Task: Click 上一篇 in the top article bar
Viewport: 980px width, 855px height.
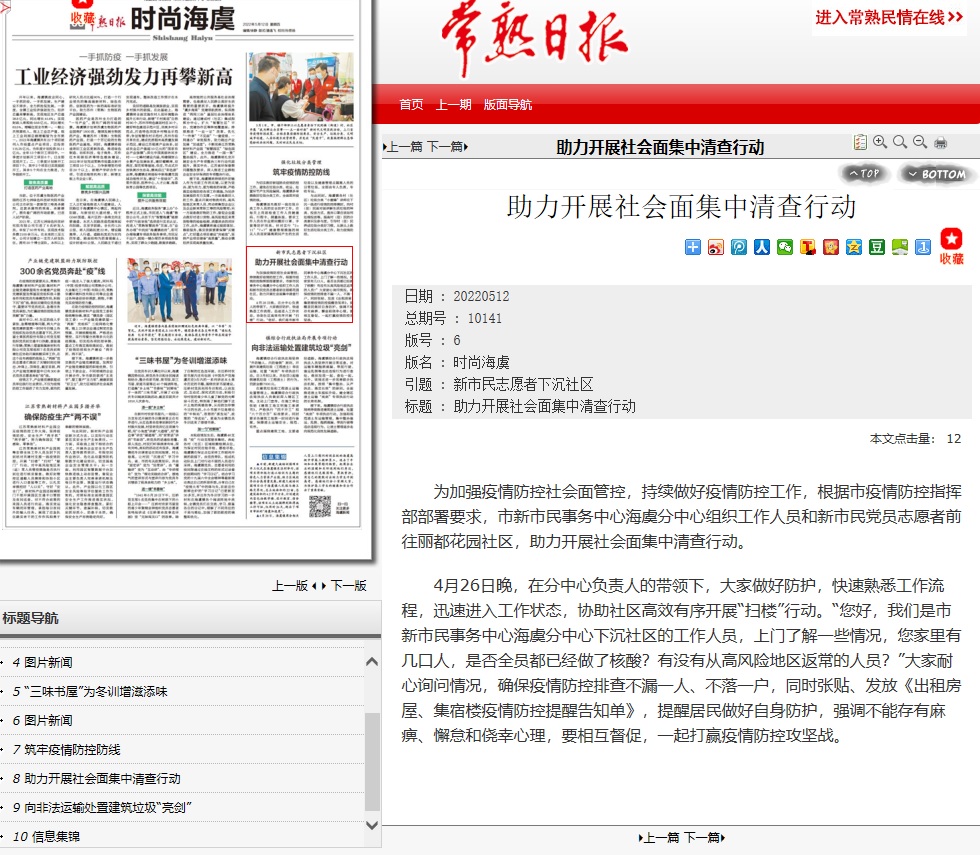Action: point(403,147)
